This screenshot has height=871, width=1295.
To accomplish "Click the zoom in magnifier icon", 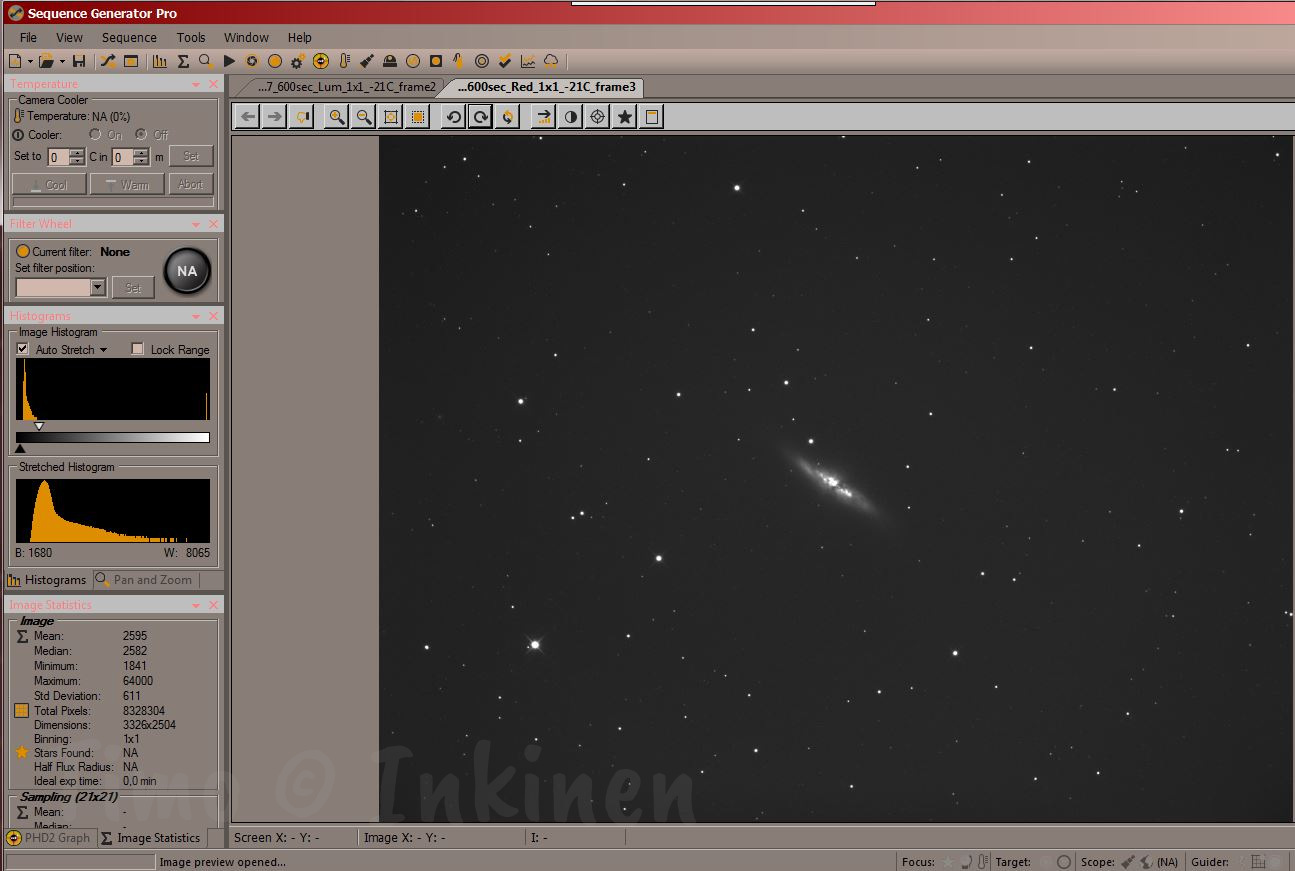I will [x=337, y=117].
